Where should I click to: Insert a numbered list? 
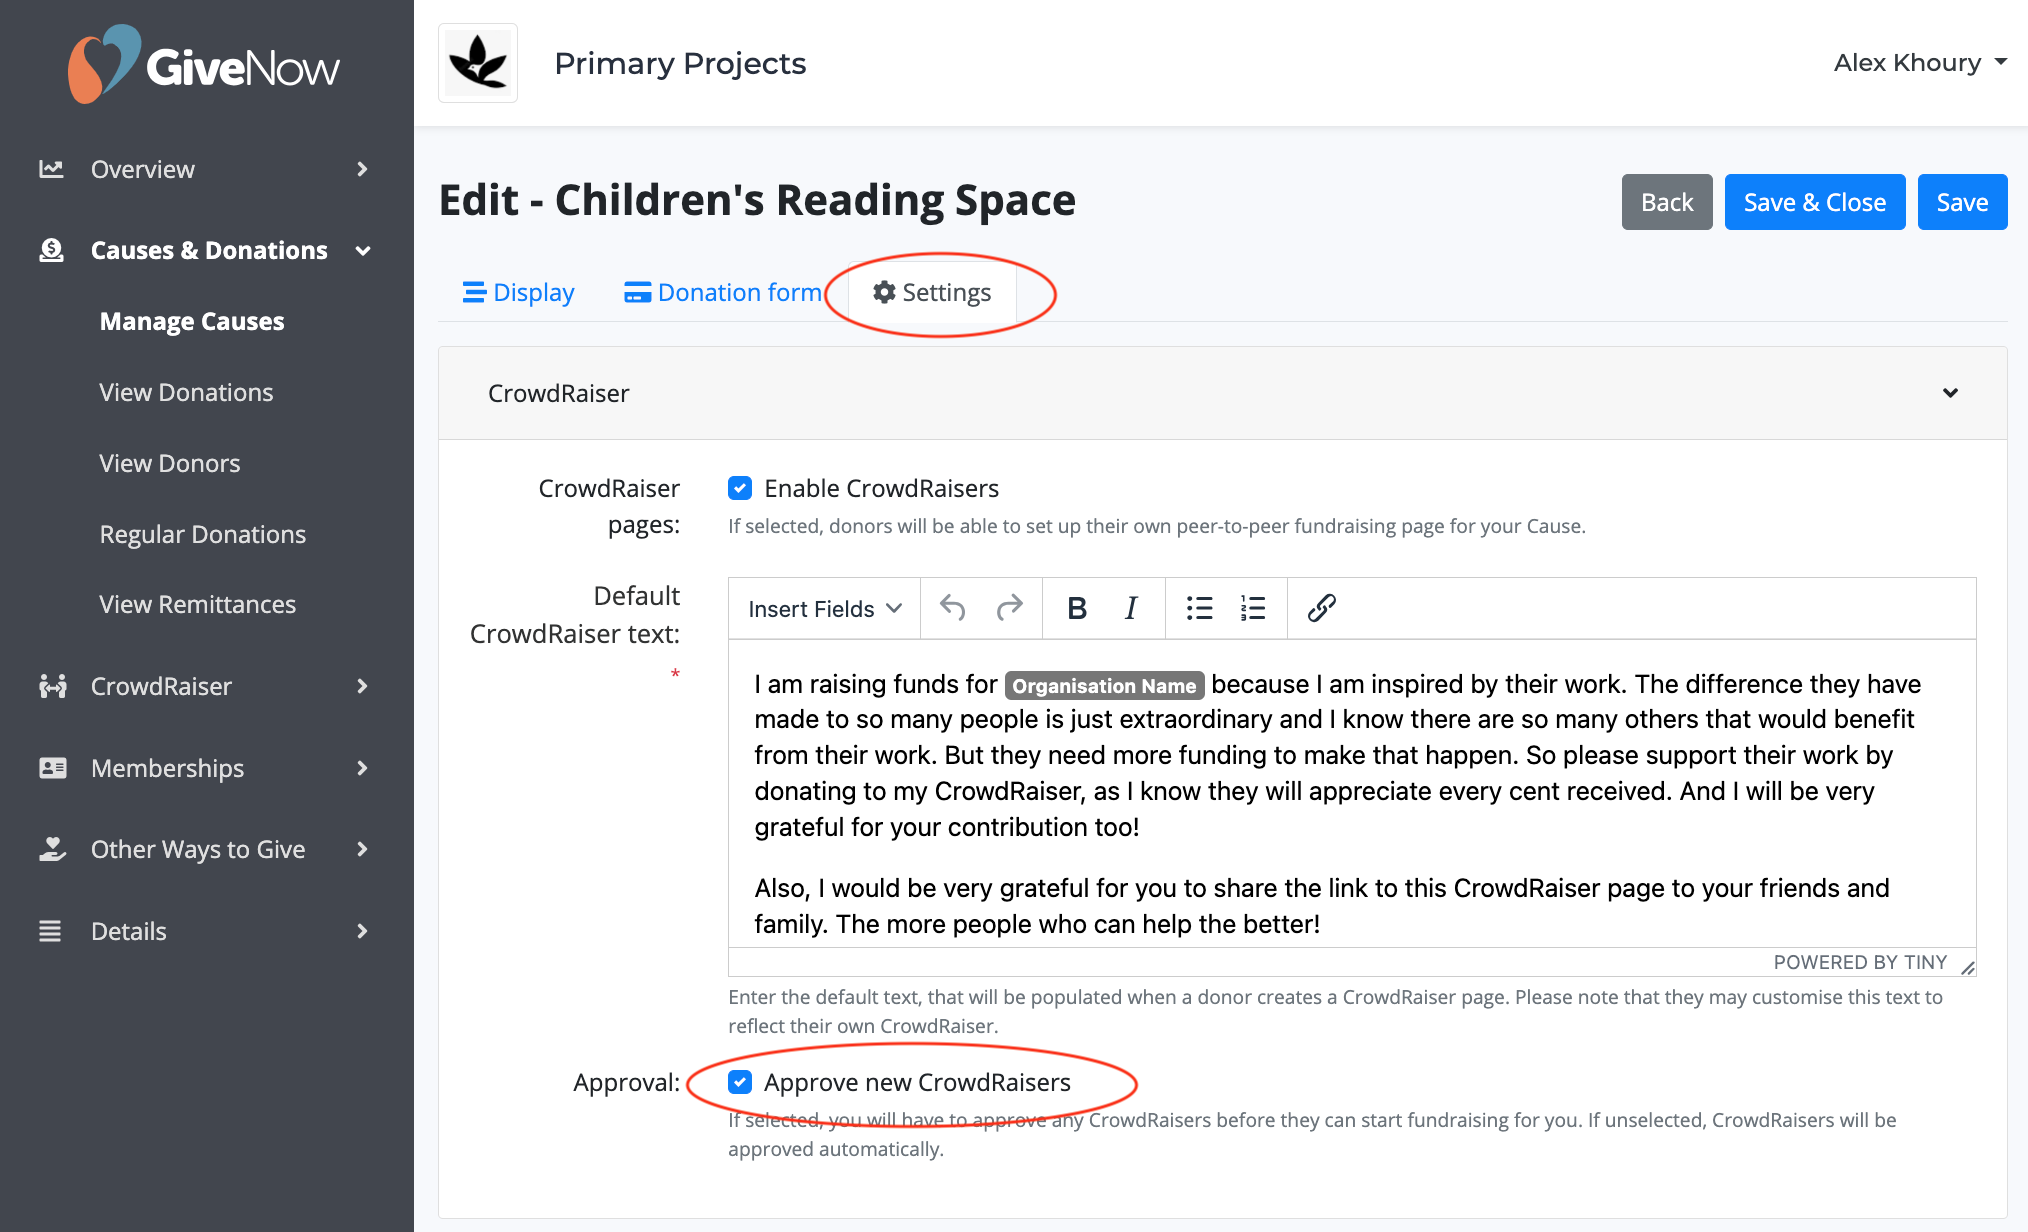tap(1253, 608)
